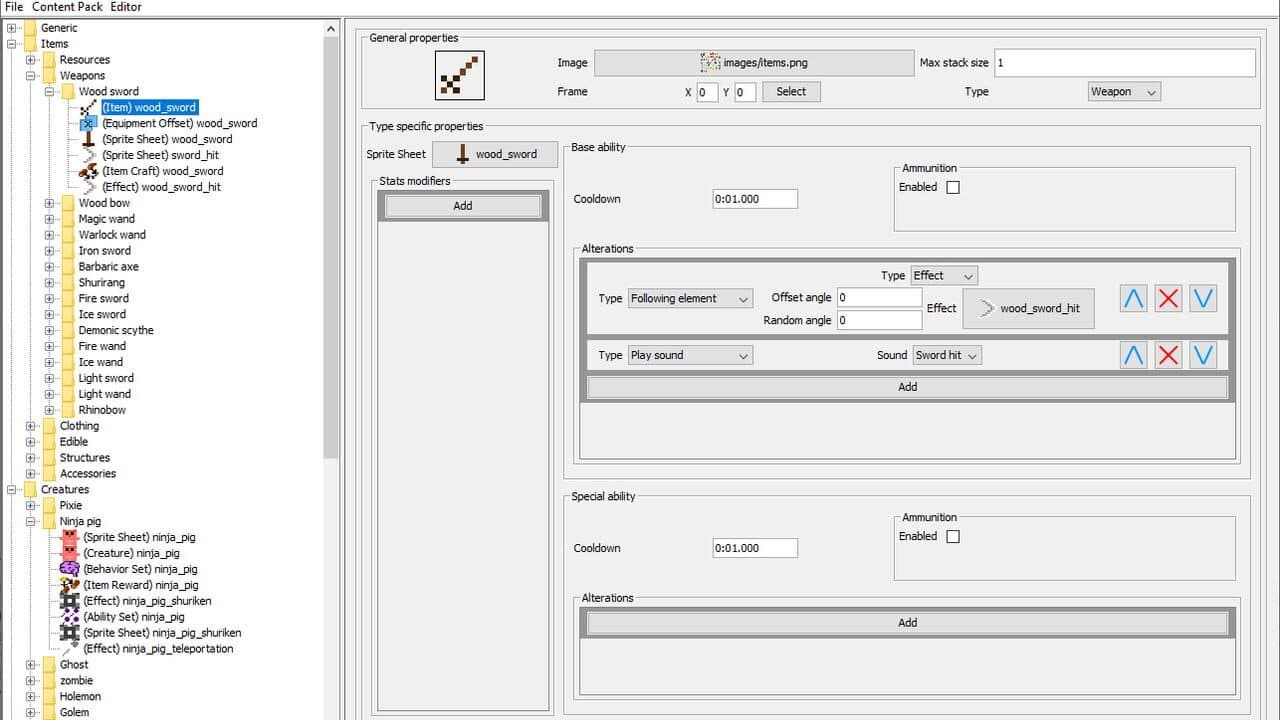1280x720 pixels.
Task: Remove the Play sound alteration
Action: pyautogui.click(x=1168, y=355)
